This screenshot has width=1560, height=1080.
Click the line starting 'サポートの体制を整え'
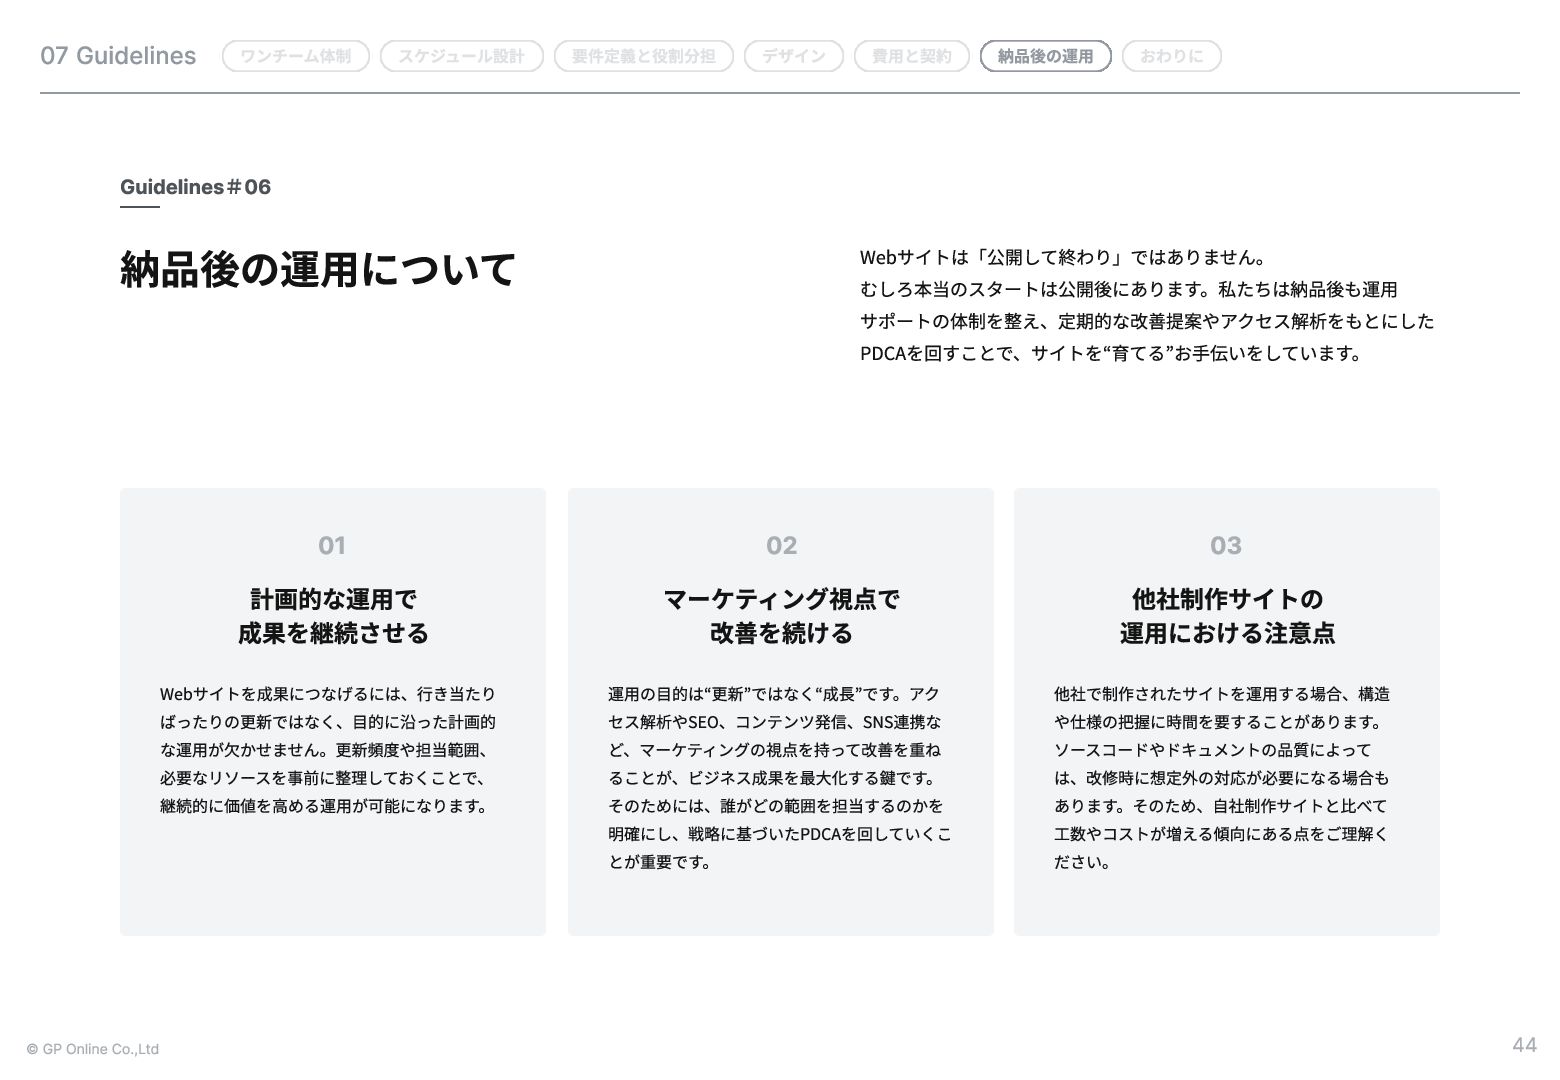pyautogui.click(x=1147, y=321)
